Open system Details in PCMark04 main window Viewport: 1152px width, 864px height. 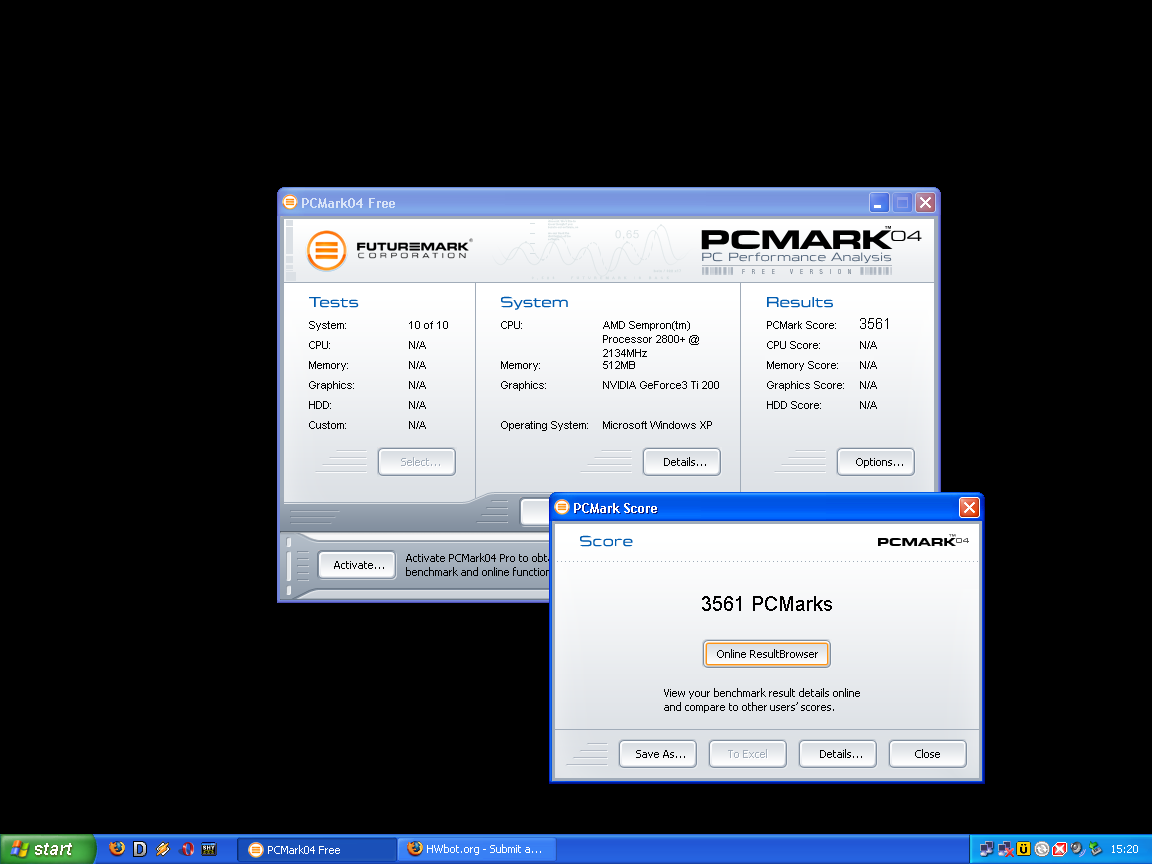tap(682, 462)
